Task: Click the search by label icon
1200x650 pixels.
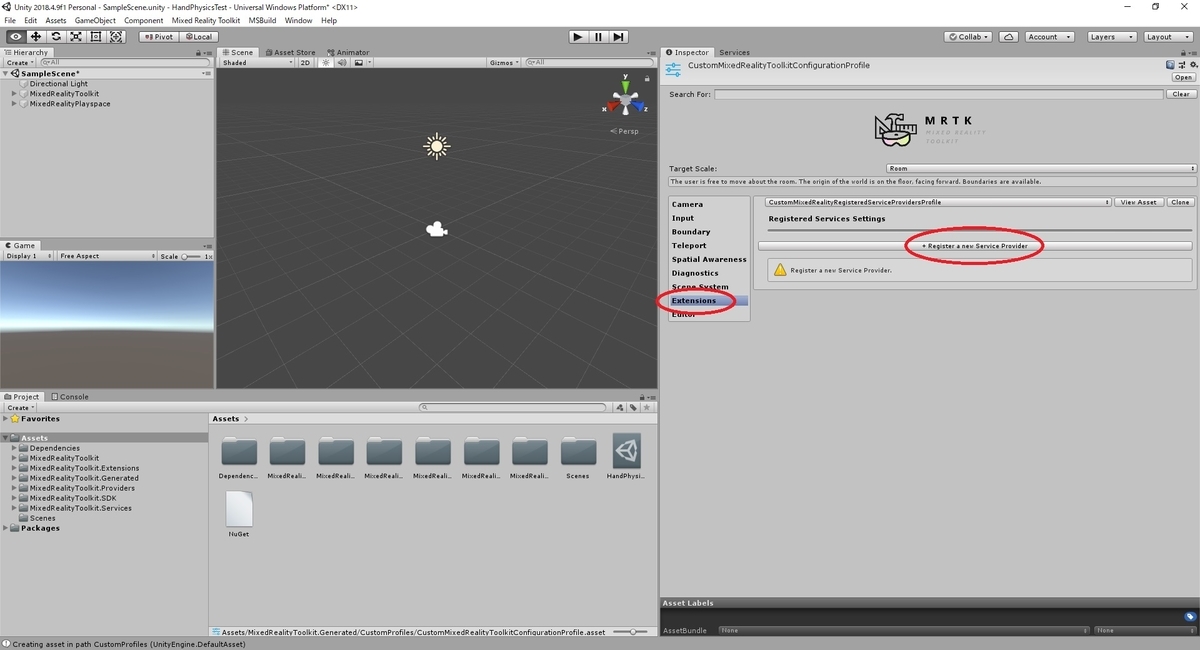Action: (633, 407)
